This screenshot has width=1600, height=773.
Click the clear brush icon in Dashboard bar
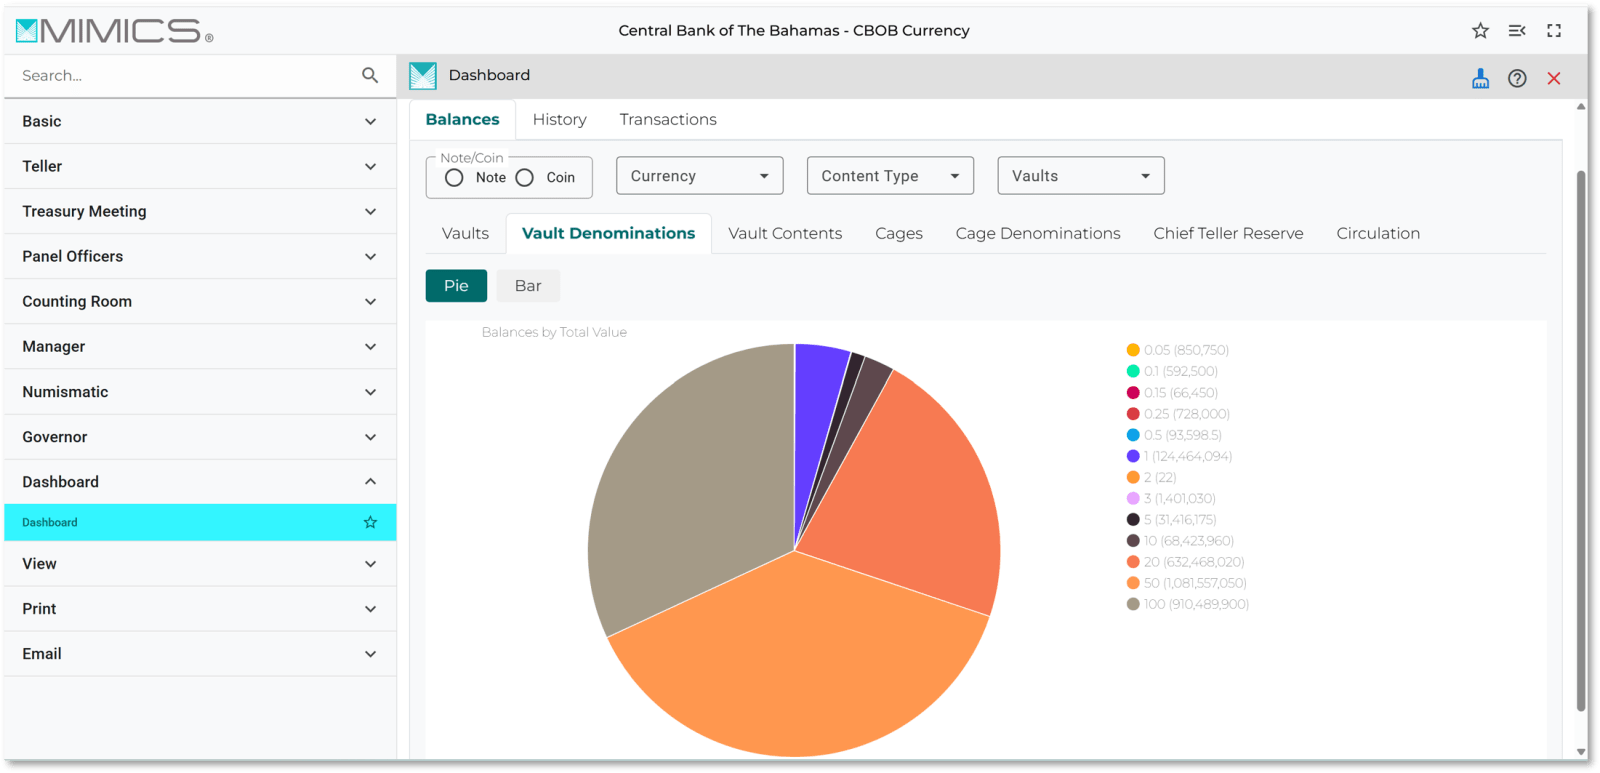[1480, 78]
